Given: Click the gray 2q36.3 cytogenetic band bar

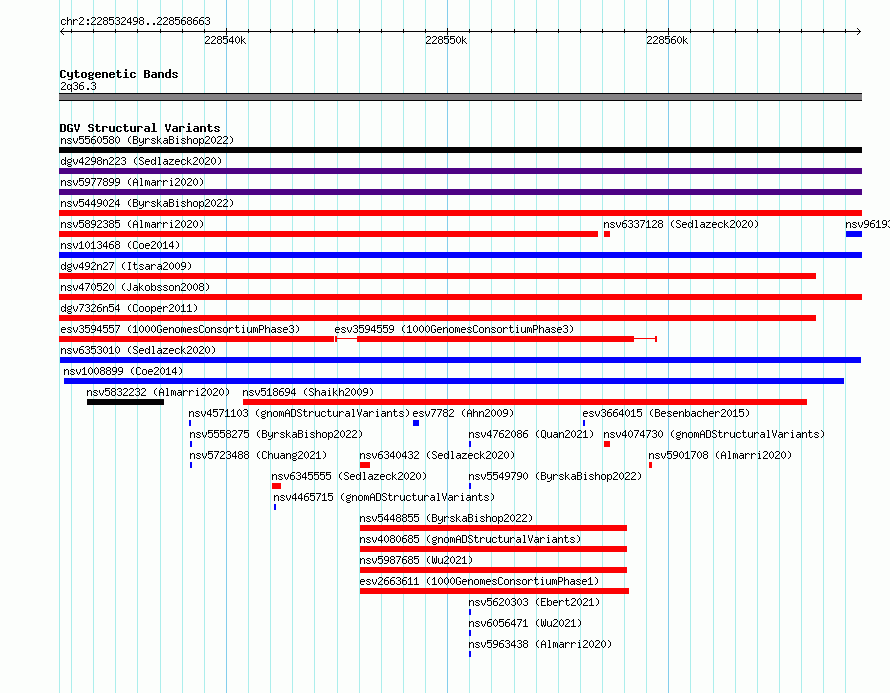Looking at the screenshot, I should (460, 97).
